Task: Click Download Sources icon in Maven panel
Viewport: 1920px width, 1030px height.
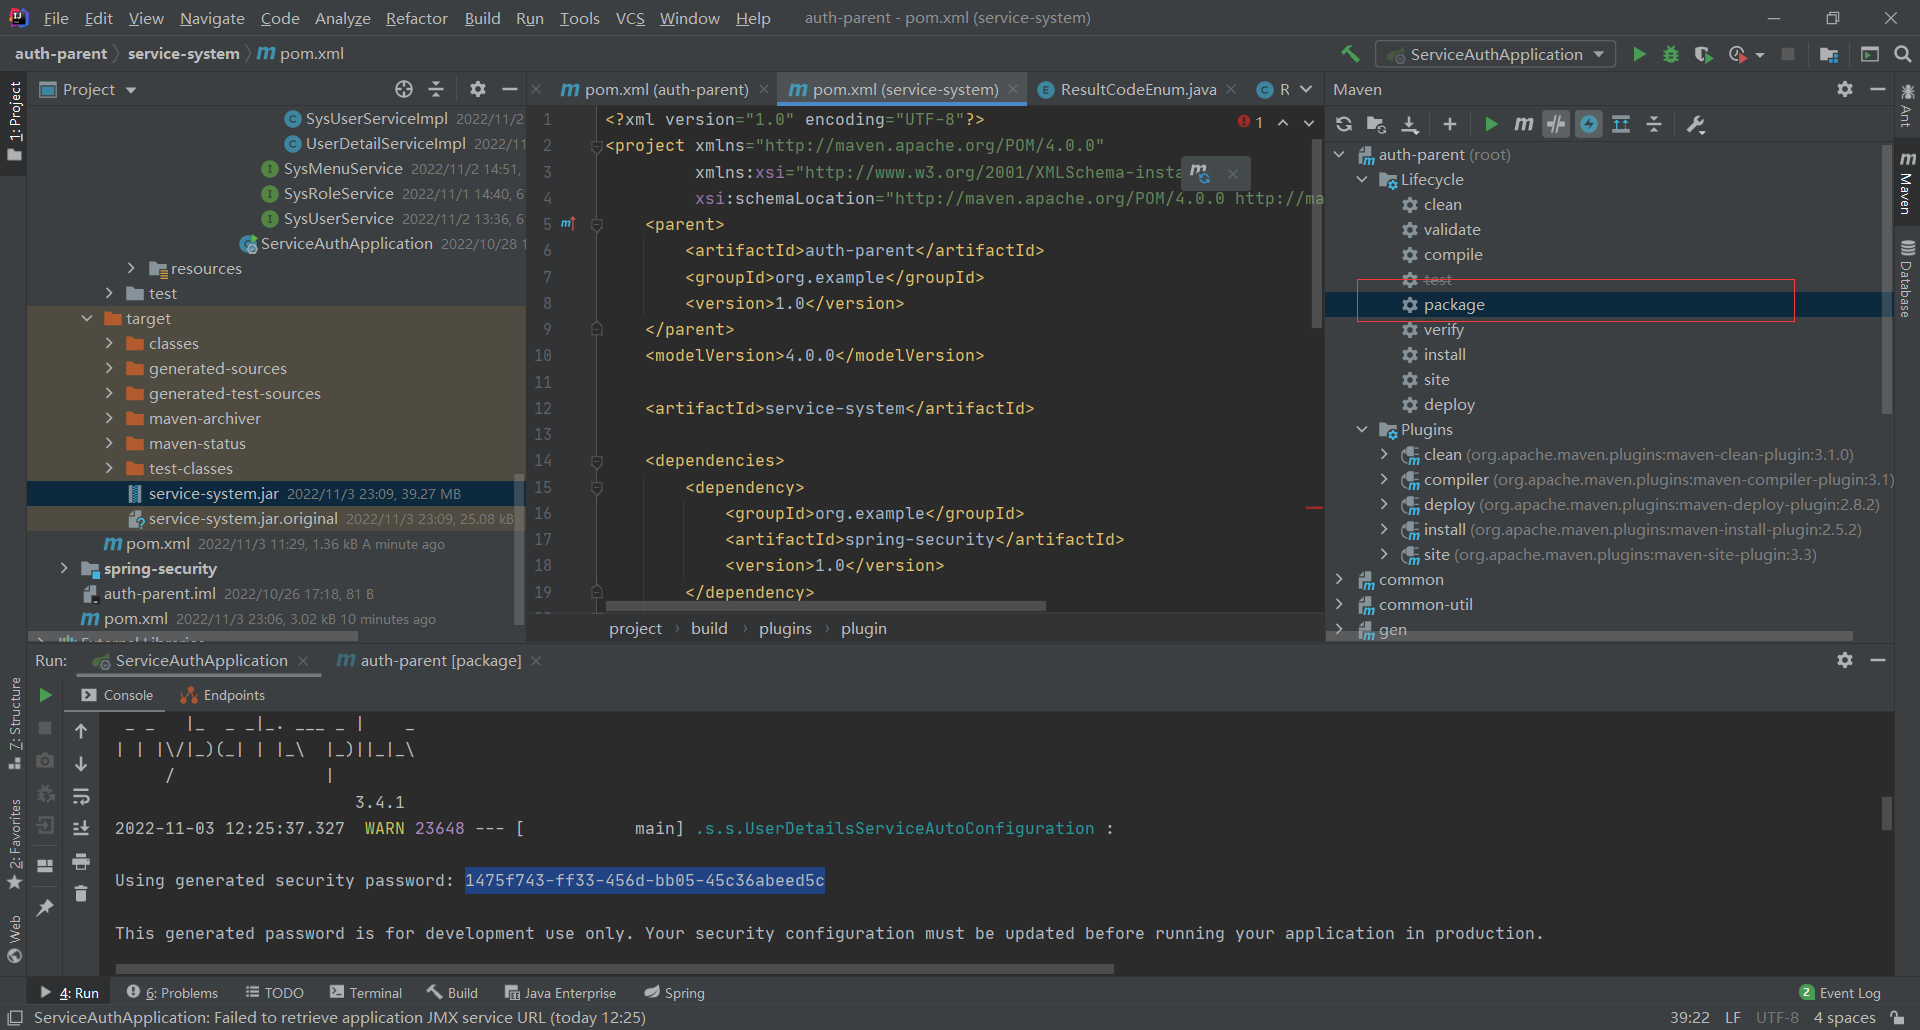Action: pyautogui.click(x=1410, y=124)
